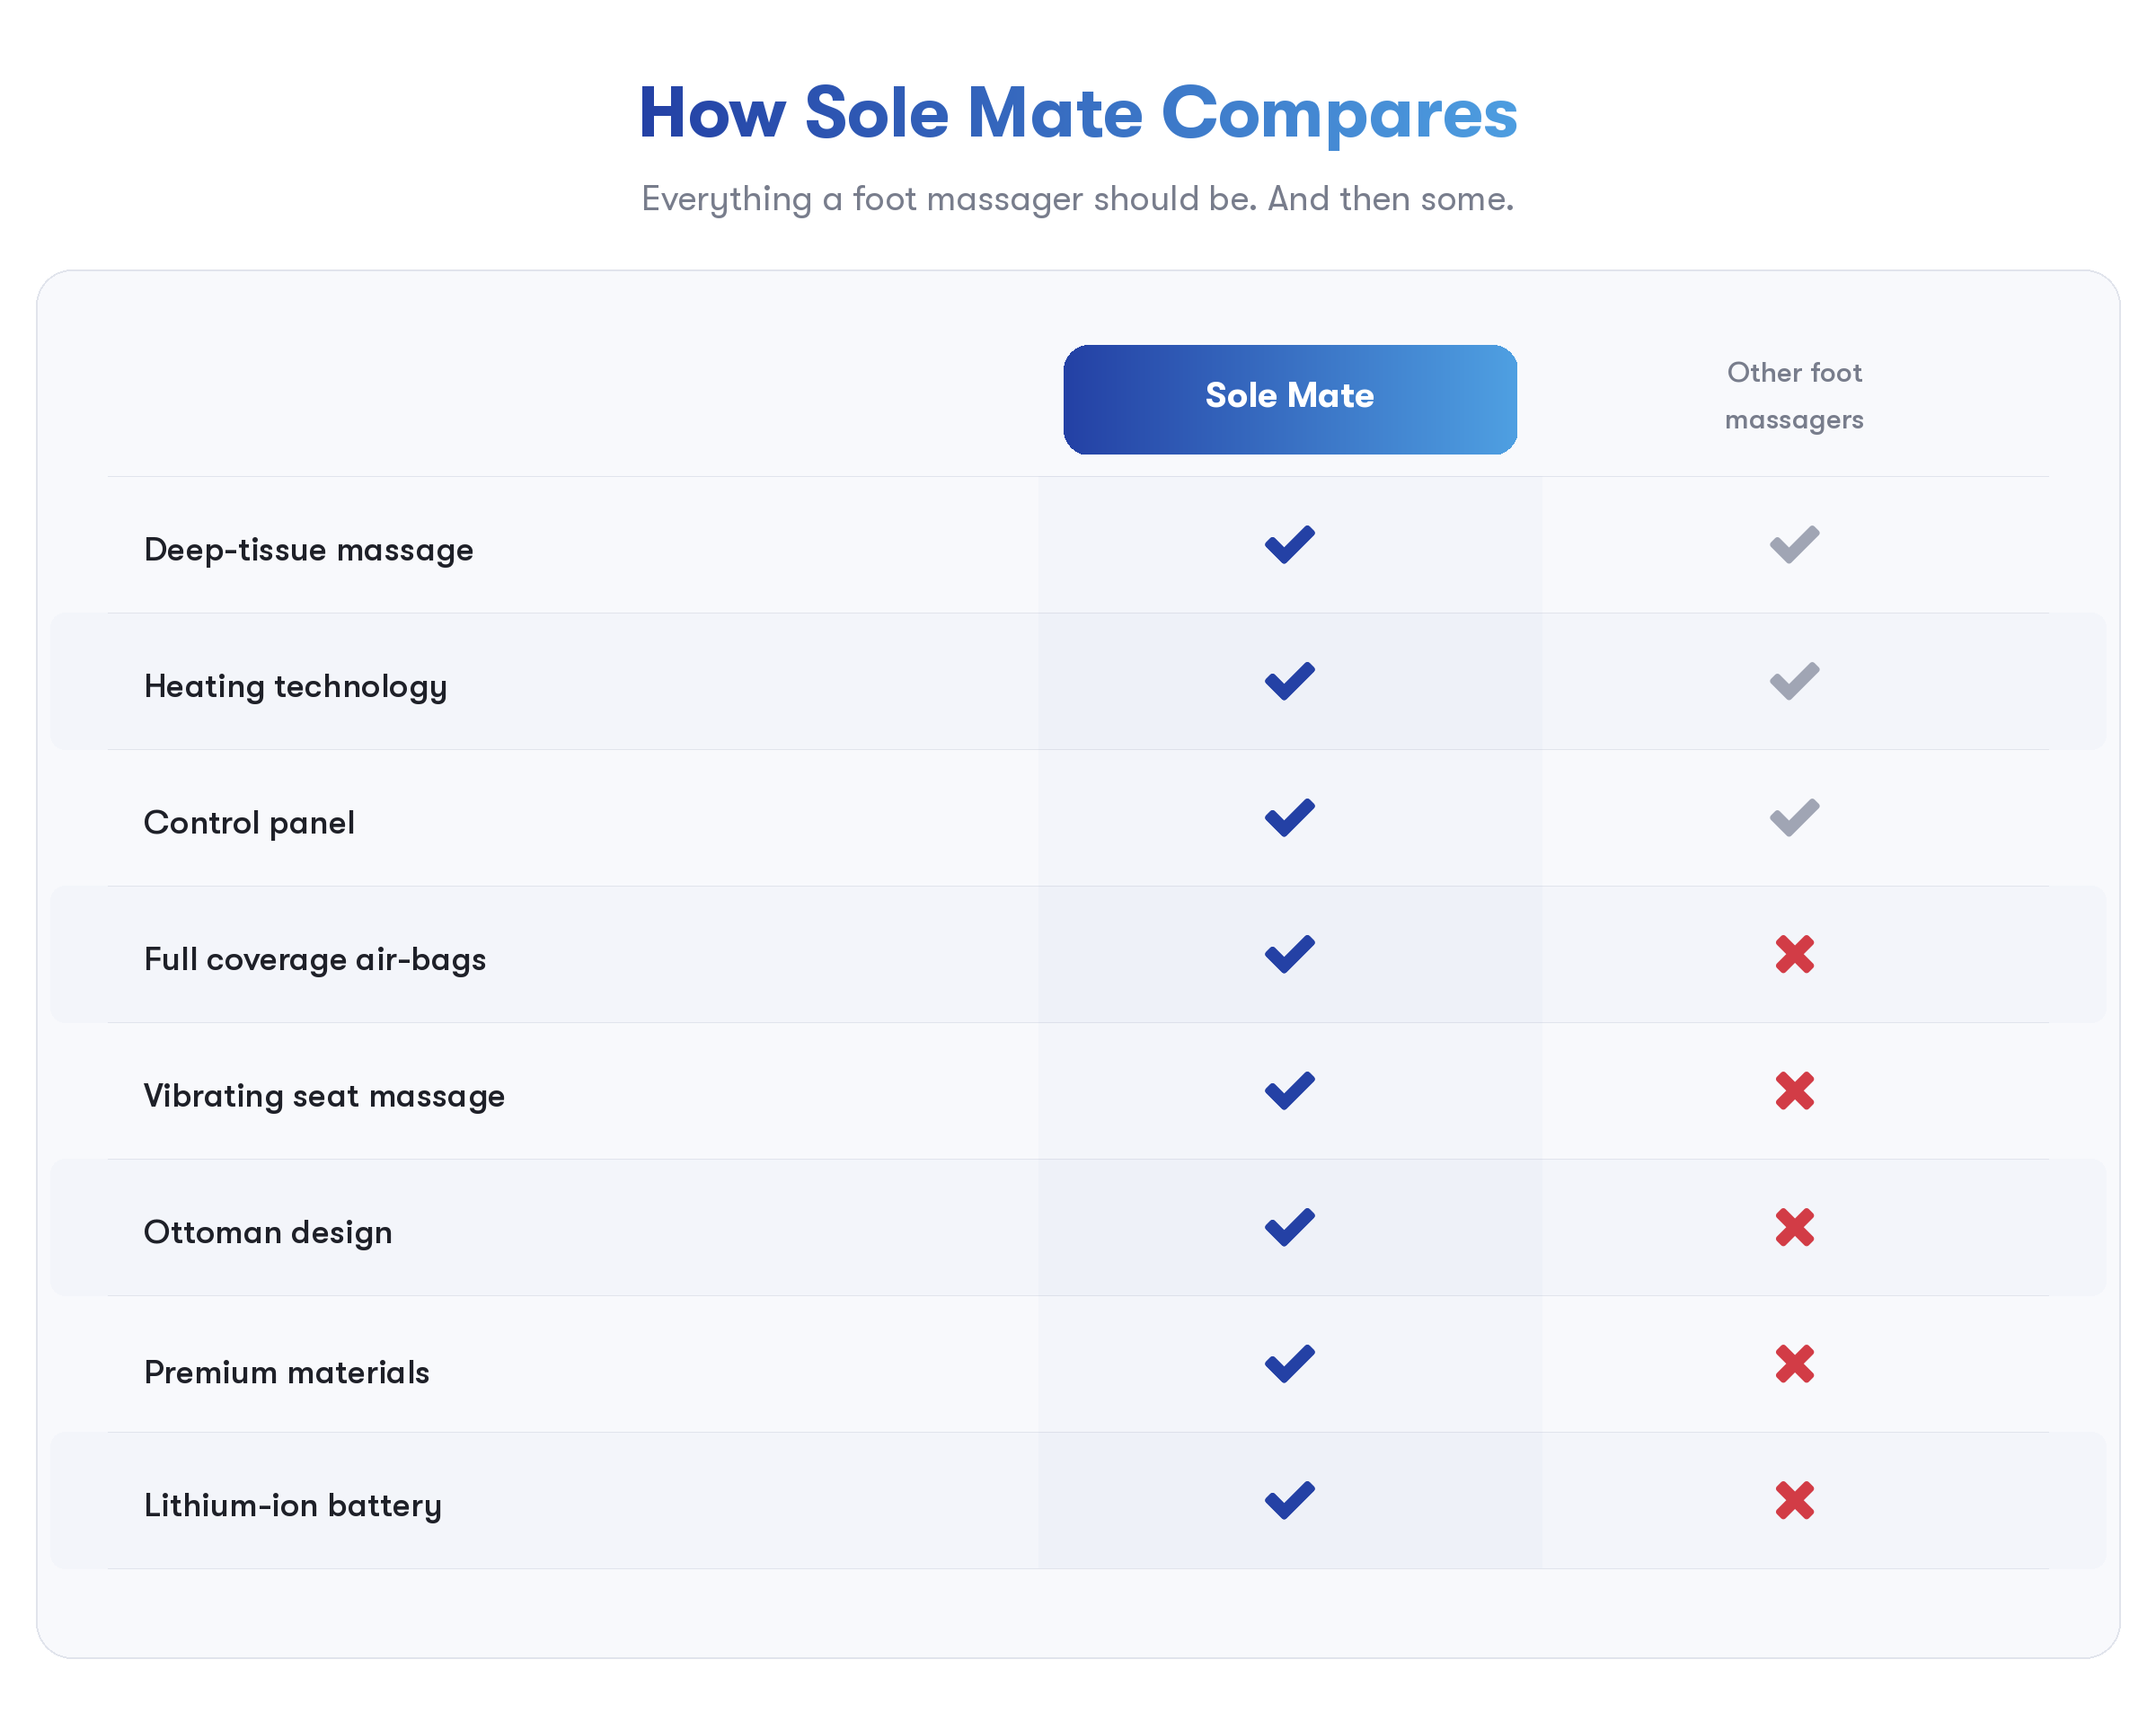This screenshot has height=1730, width=2156.
Task: Click the "How Sole Mate Compares" heading
Action: point(1077,113)
